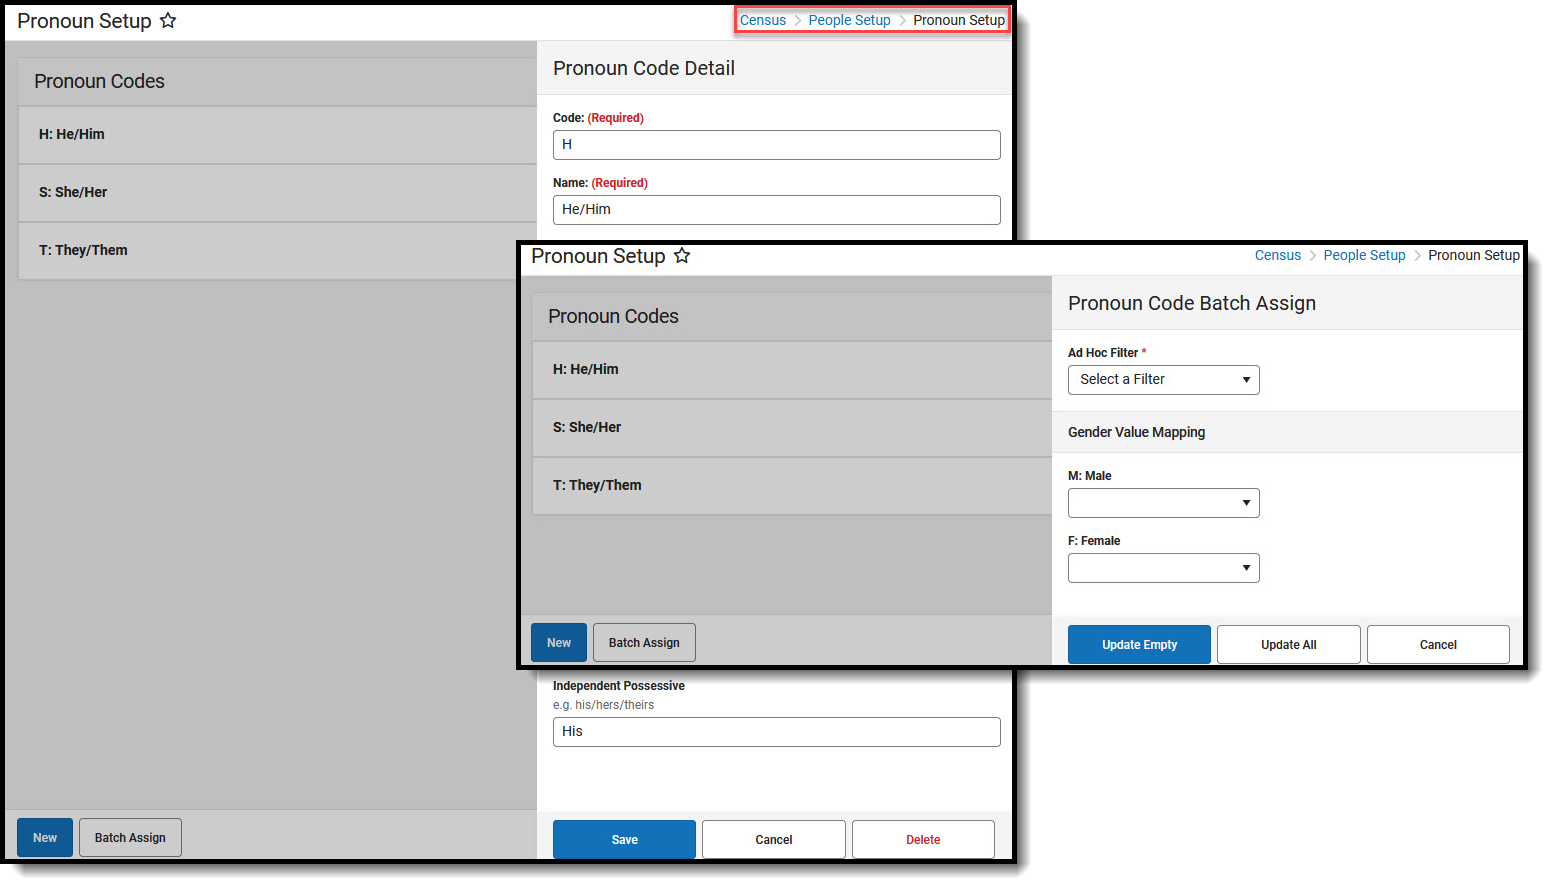This screenshot has height=889, width=1553.
Task: Cancel editing the He/Him pronoun code
Action: click(773, 839)
